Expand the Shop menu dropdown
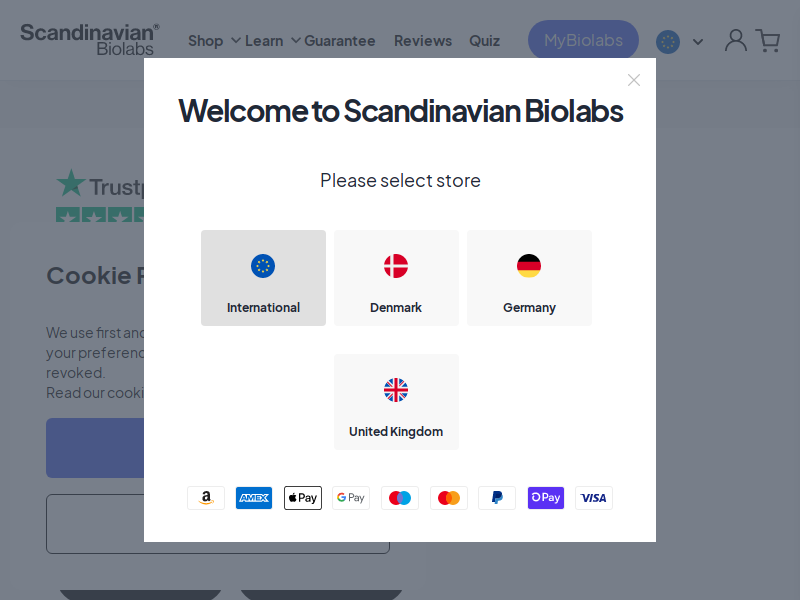This screenshot has height=600, width=800. [x=214, y=41]
